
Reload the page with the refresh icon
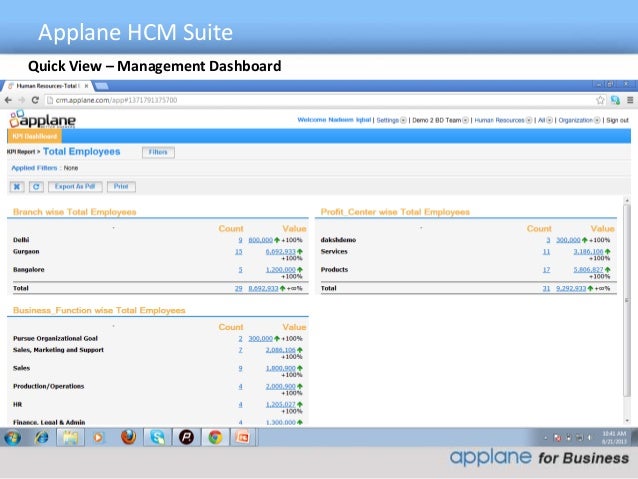[35, 100]
